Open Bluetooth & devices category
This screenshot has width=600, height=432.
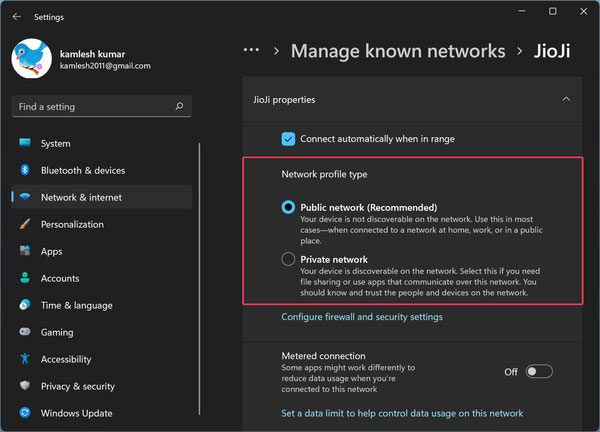[x=102, y=170]
